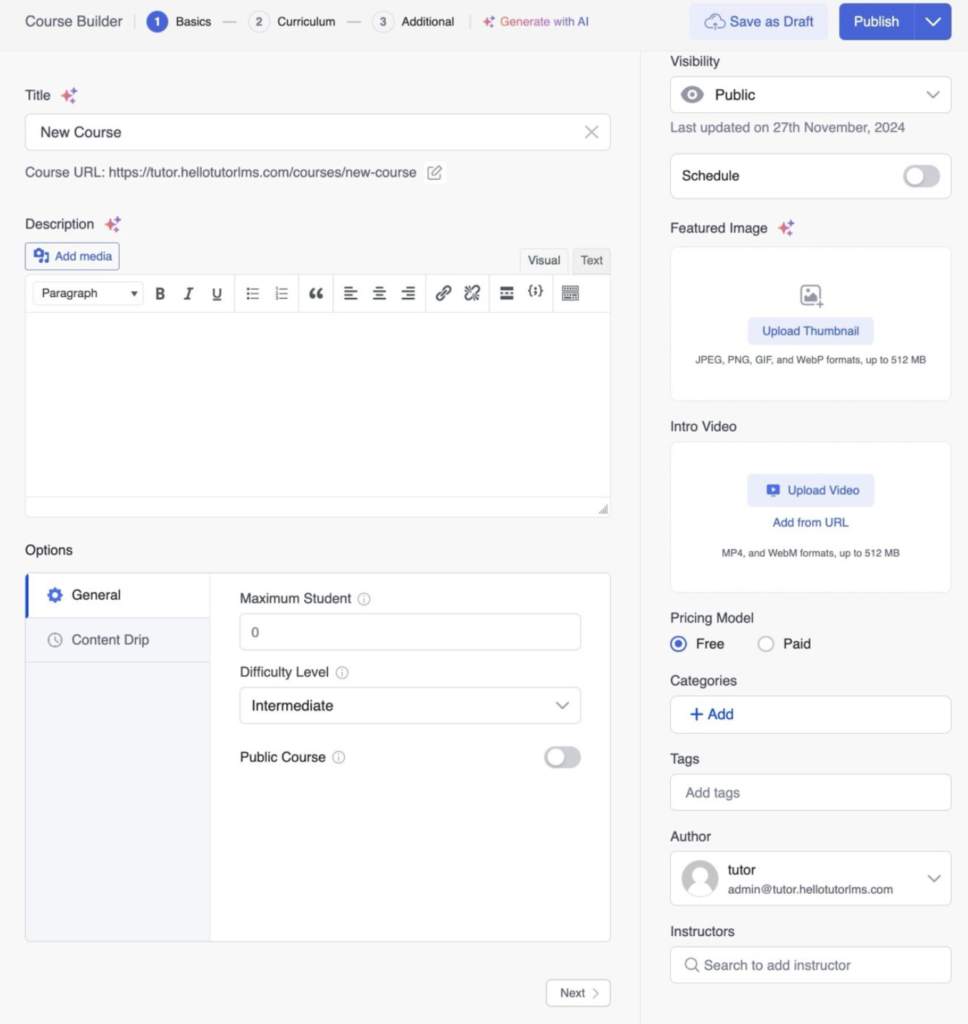
Task: Edit the course URL slug icon
Action: point(434,172)
